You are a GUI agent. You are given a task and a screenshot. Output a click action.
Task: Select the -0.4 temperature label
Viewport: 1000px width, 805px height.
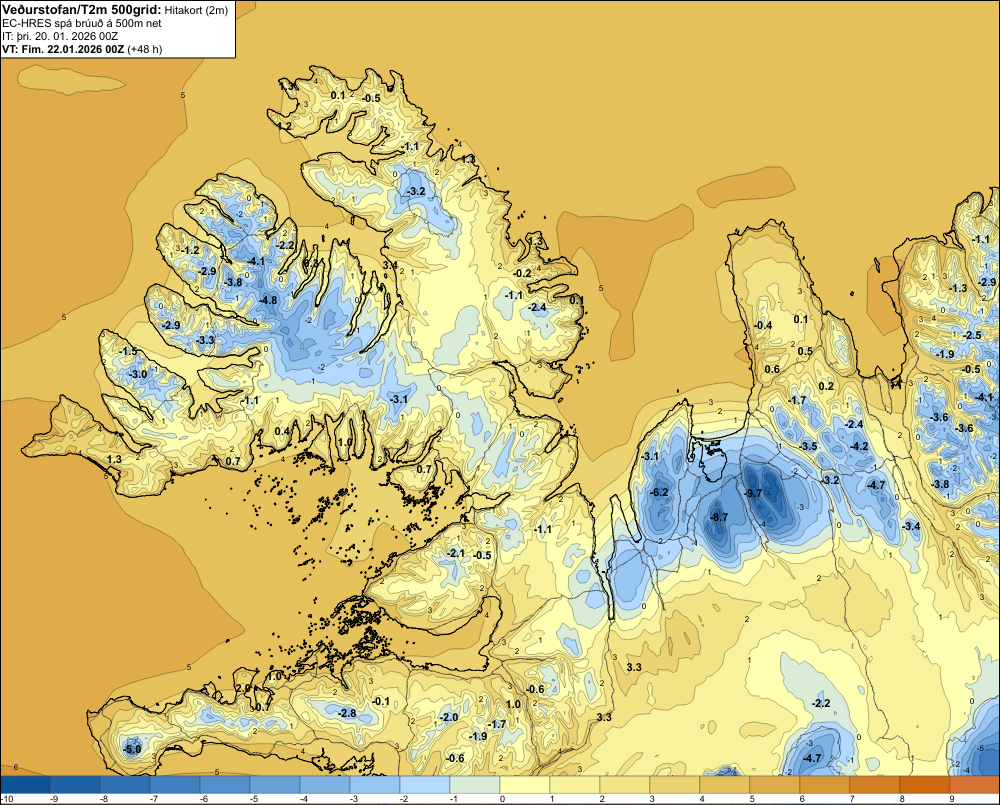pyautogui.click(x=763, y=325)
